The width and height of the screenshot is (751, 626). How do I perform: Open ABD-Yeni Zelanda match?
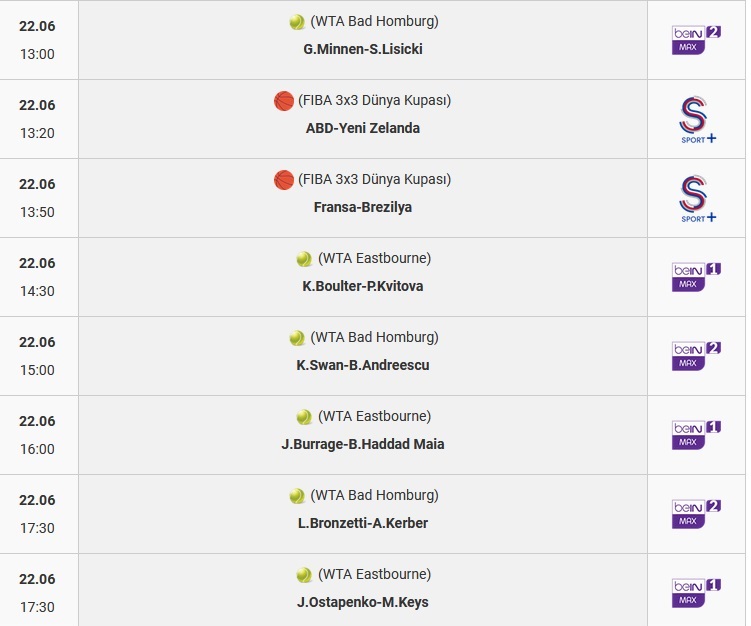coord(363,128)
